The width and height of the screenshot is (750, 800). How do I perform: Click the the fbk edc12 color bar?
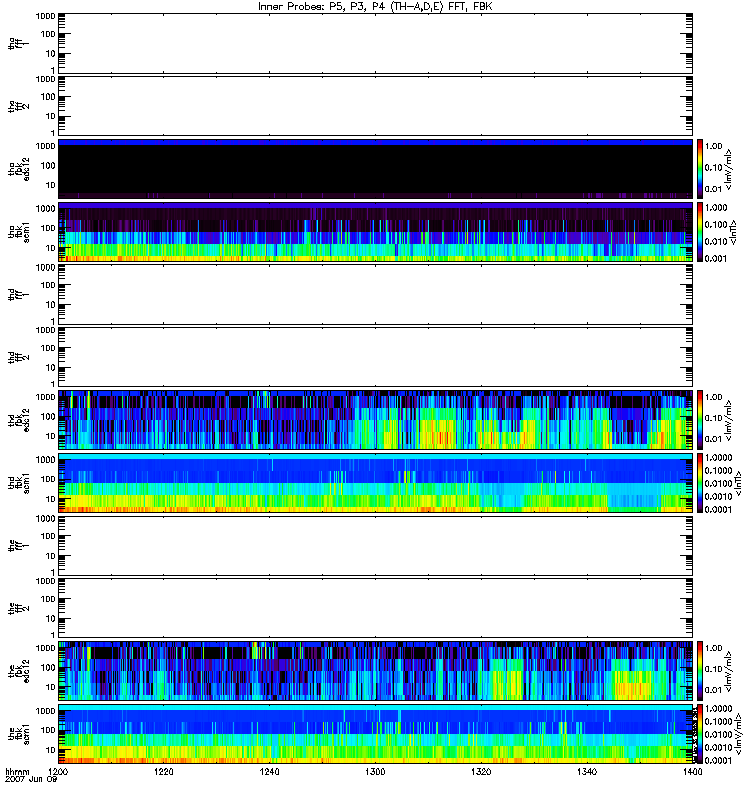(700, 671)
